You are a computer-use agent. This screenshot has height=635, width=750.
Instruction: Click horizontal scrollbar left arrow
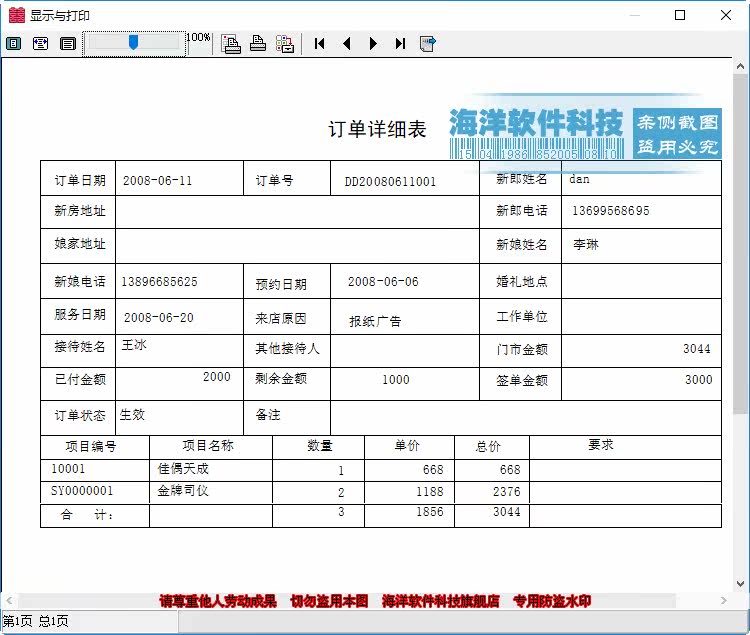(9, 600)
